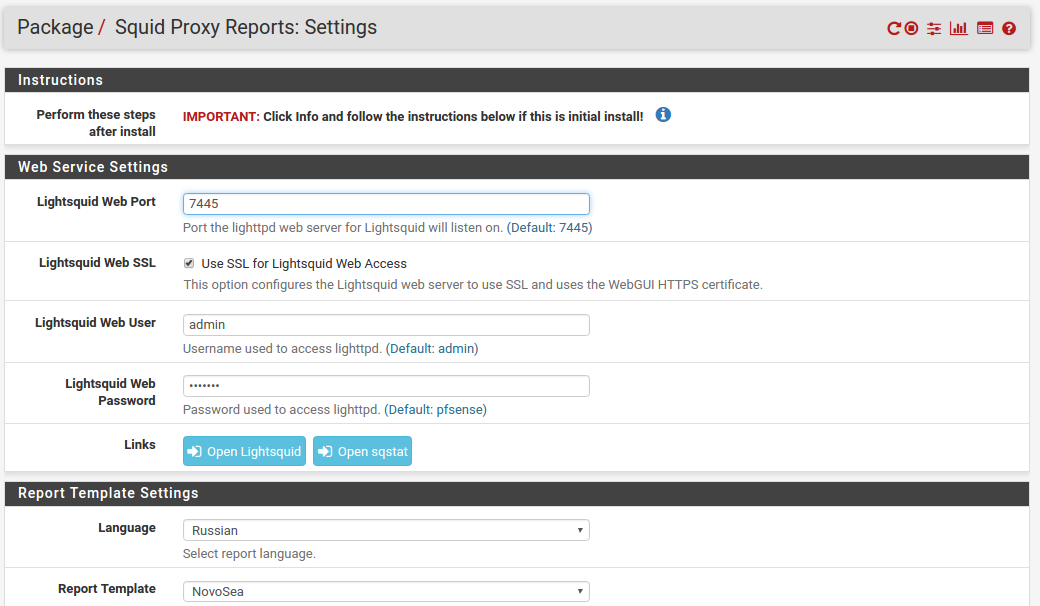Click the Open sqstat button

362,452
